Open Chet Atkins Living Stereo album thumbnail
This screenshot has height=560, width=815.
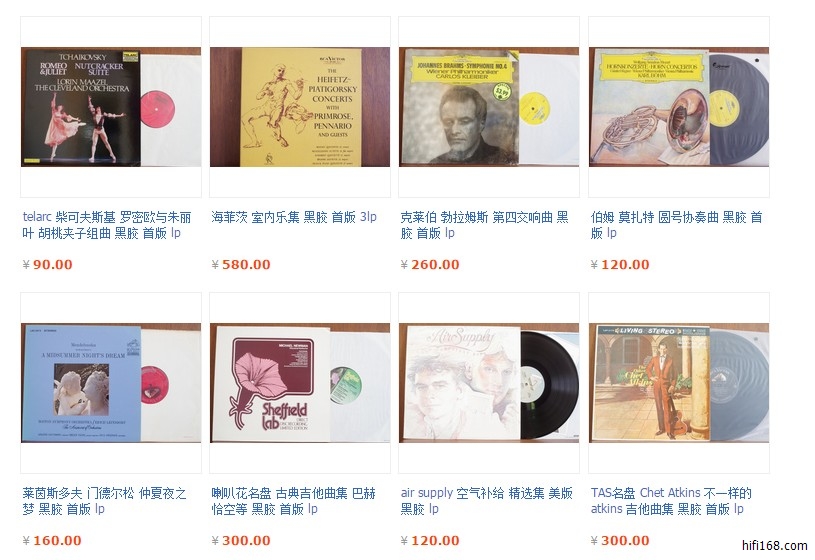click(x=679, y=383)
